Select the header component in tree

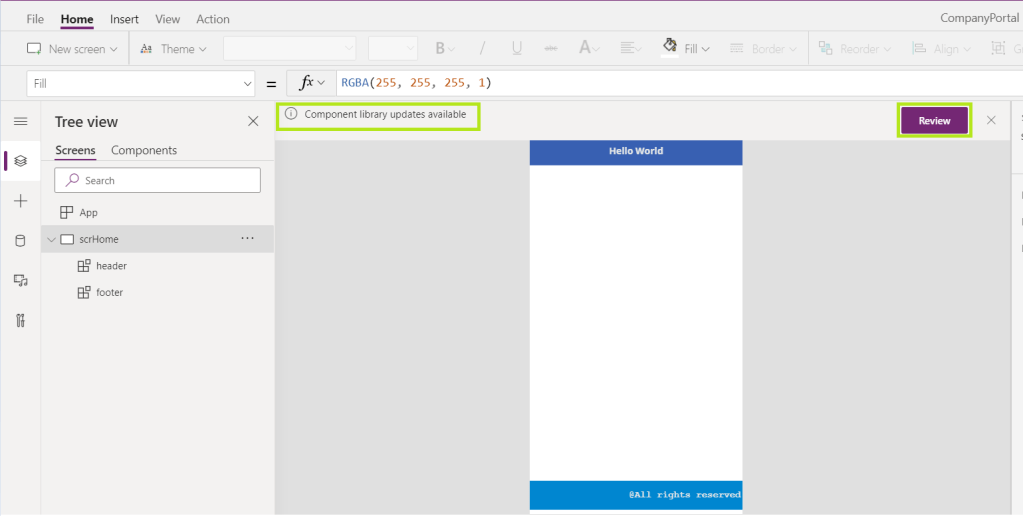click(x=111, y=266)
